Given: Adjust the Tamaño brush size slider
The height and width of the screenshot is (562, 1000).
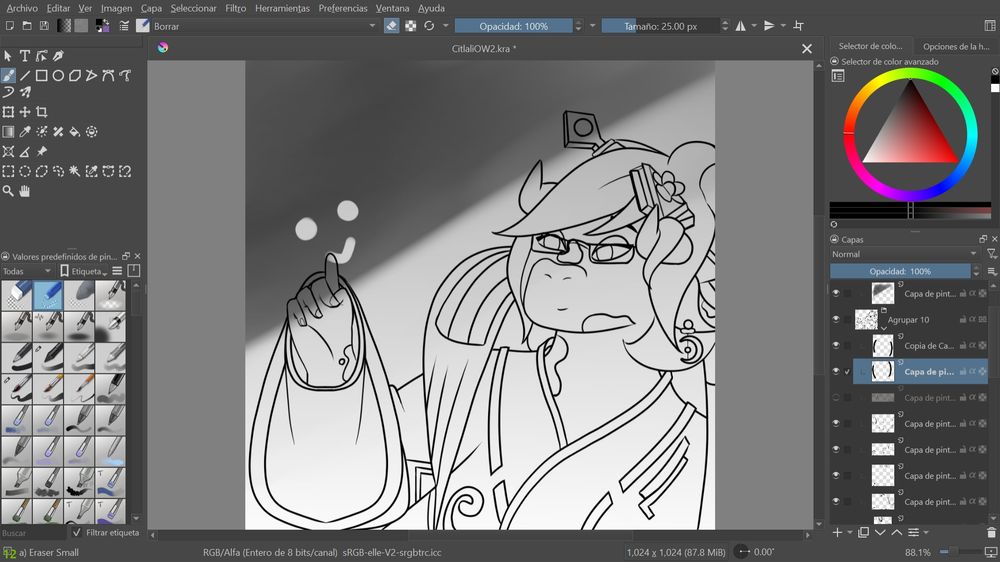Looking at the screenshot, I should tap(660, 26).
